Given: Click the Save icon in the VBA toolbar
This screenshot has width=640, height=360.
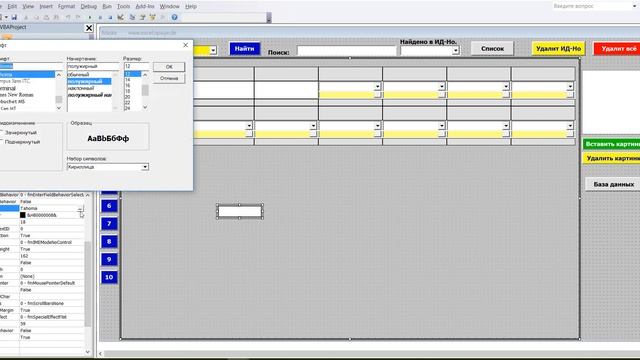Looking at the screenshot, I should [14, 17].
